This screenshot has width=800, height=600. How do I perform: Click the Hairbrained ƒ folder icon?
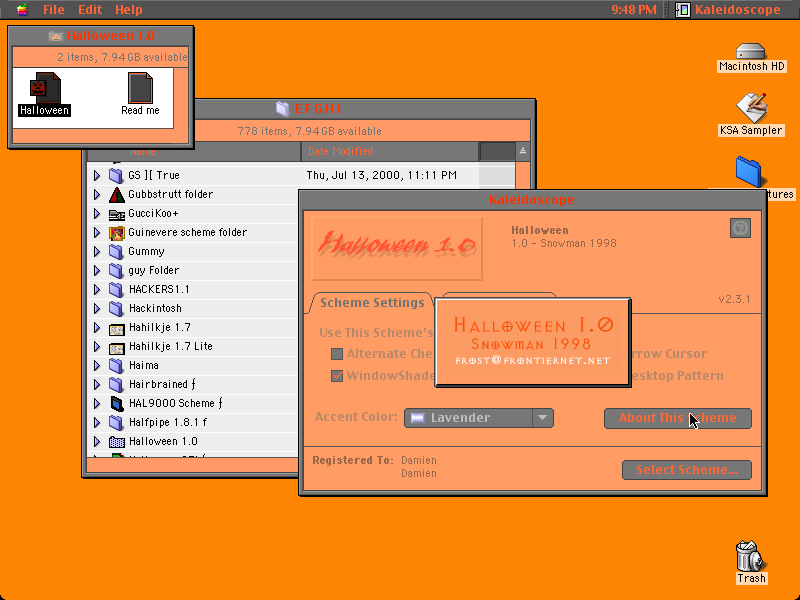click(x=116, y=385)
